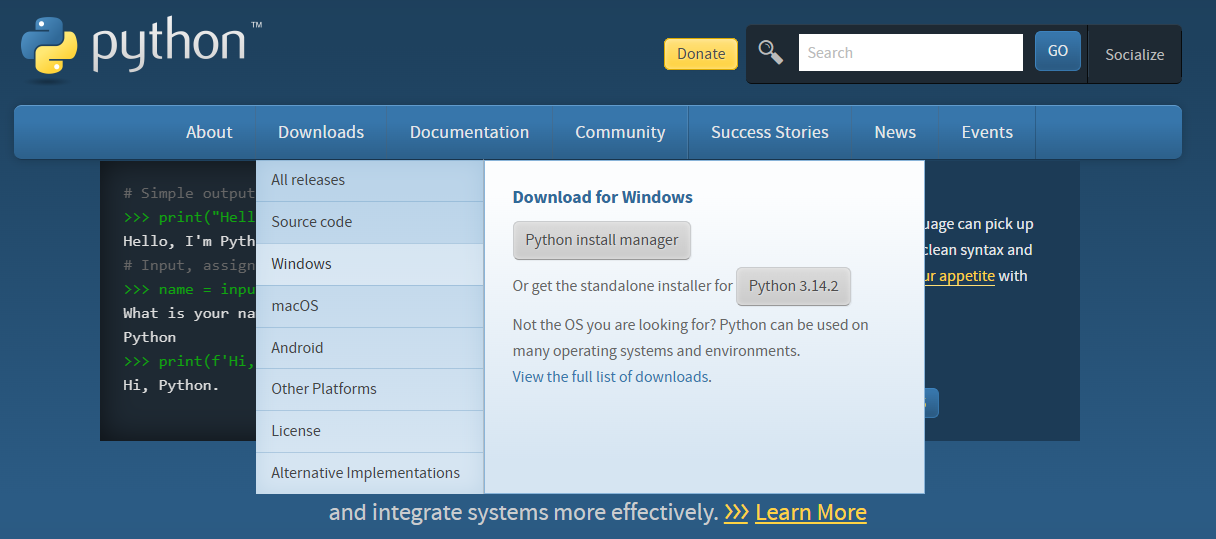Select All releases from Downloads submenu

370,180
